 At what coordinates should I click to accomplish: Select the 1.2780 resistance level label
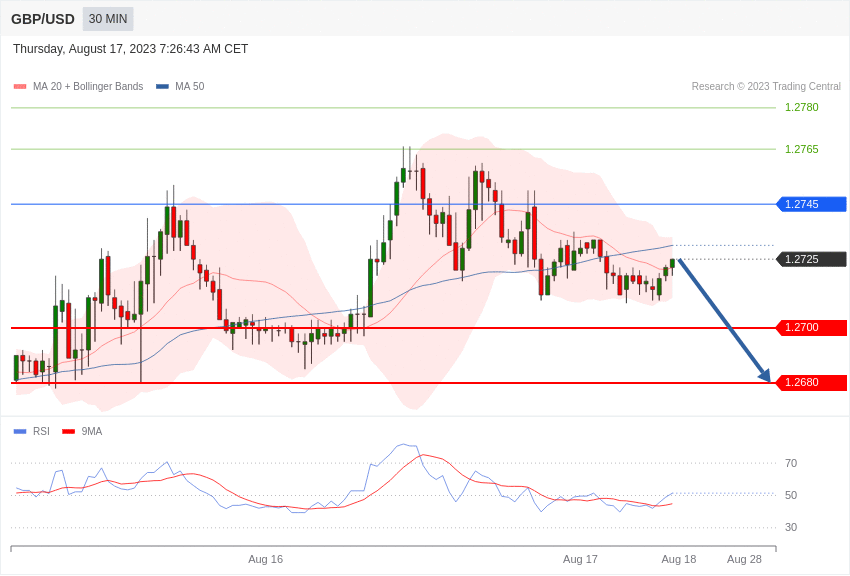coord(802,107)
